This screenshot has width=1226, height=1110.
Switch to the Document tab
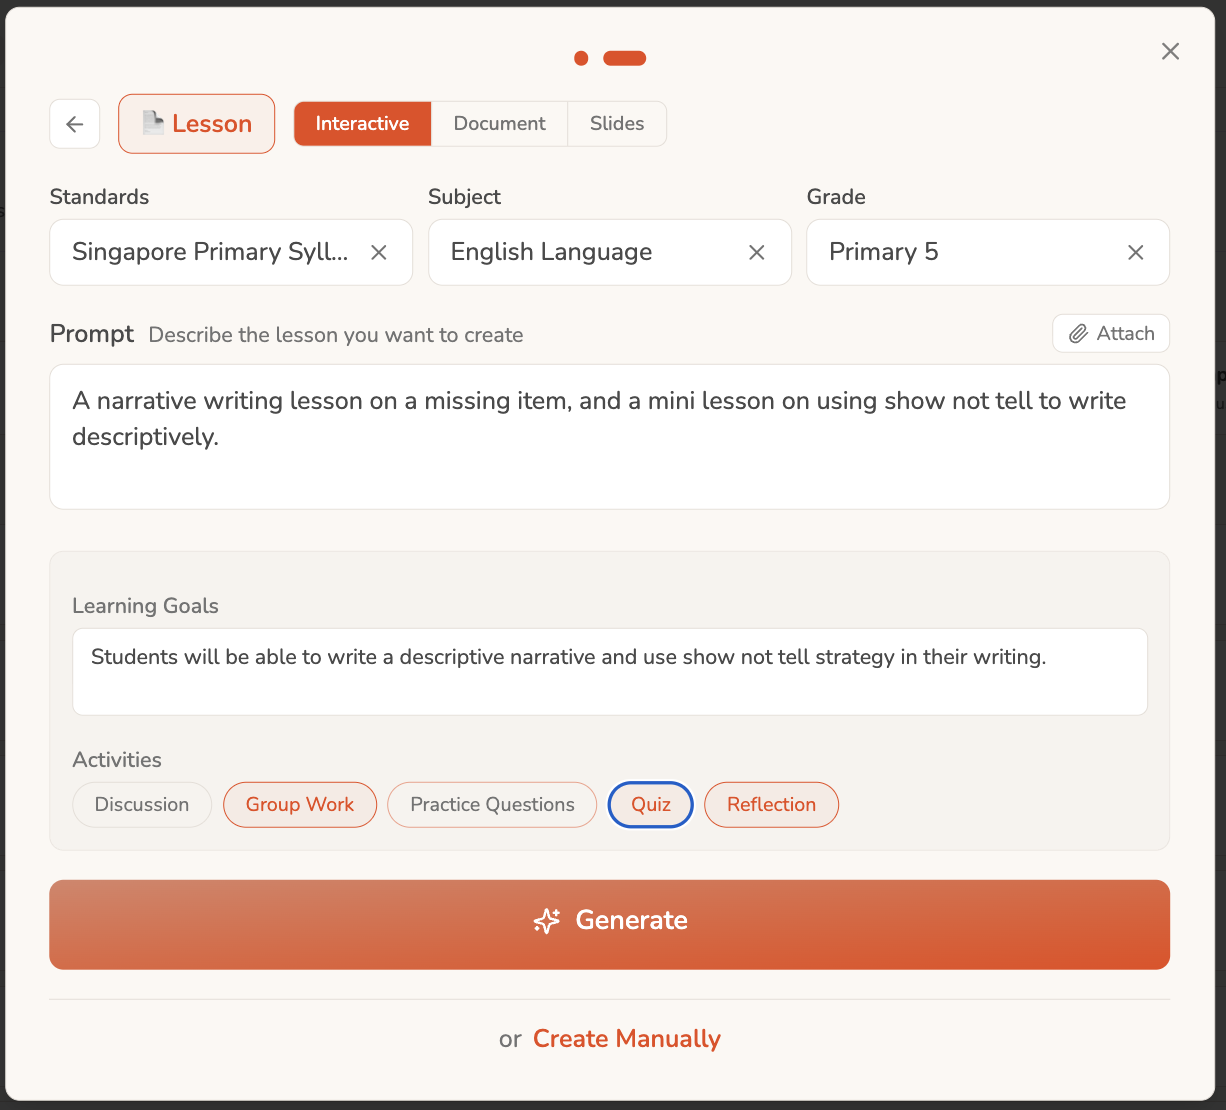(500, 124)
